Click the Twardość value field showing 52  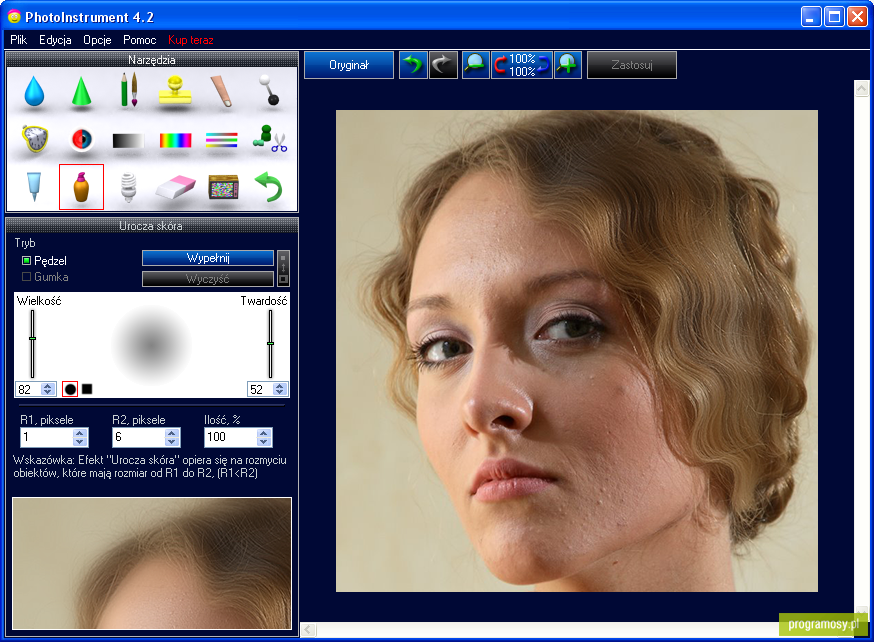(261, 389)
